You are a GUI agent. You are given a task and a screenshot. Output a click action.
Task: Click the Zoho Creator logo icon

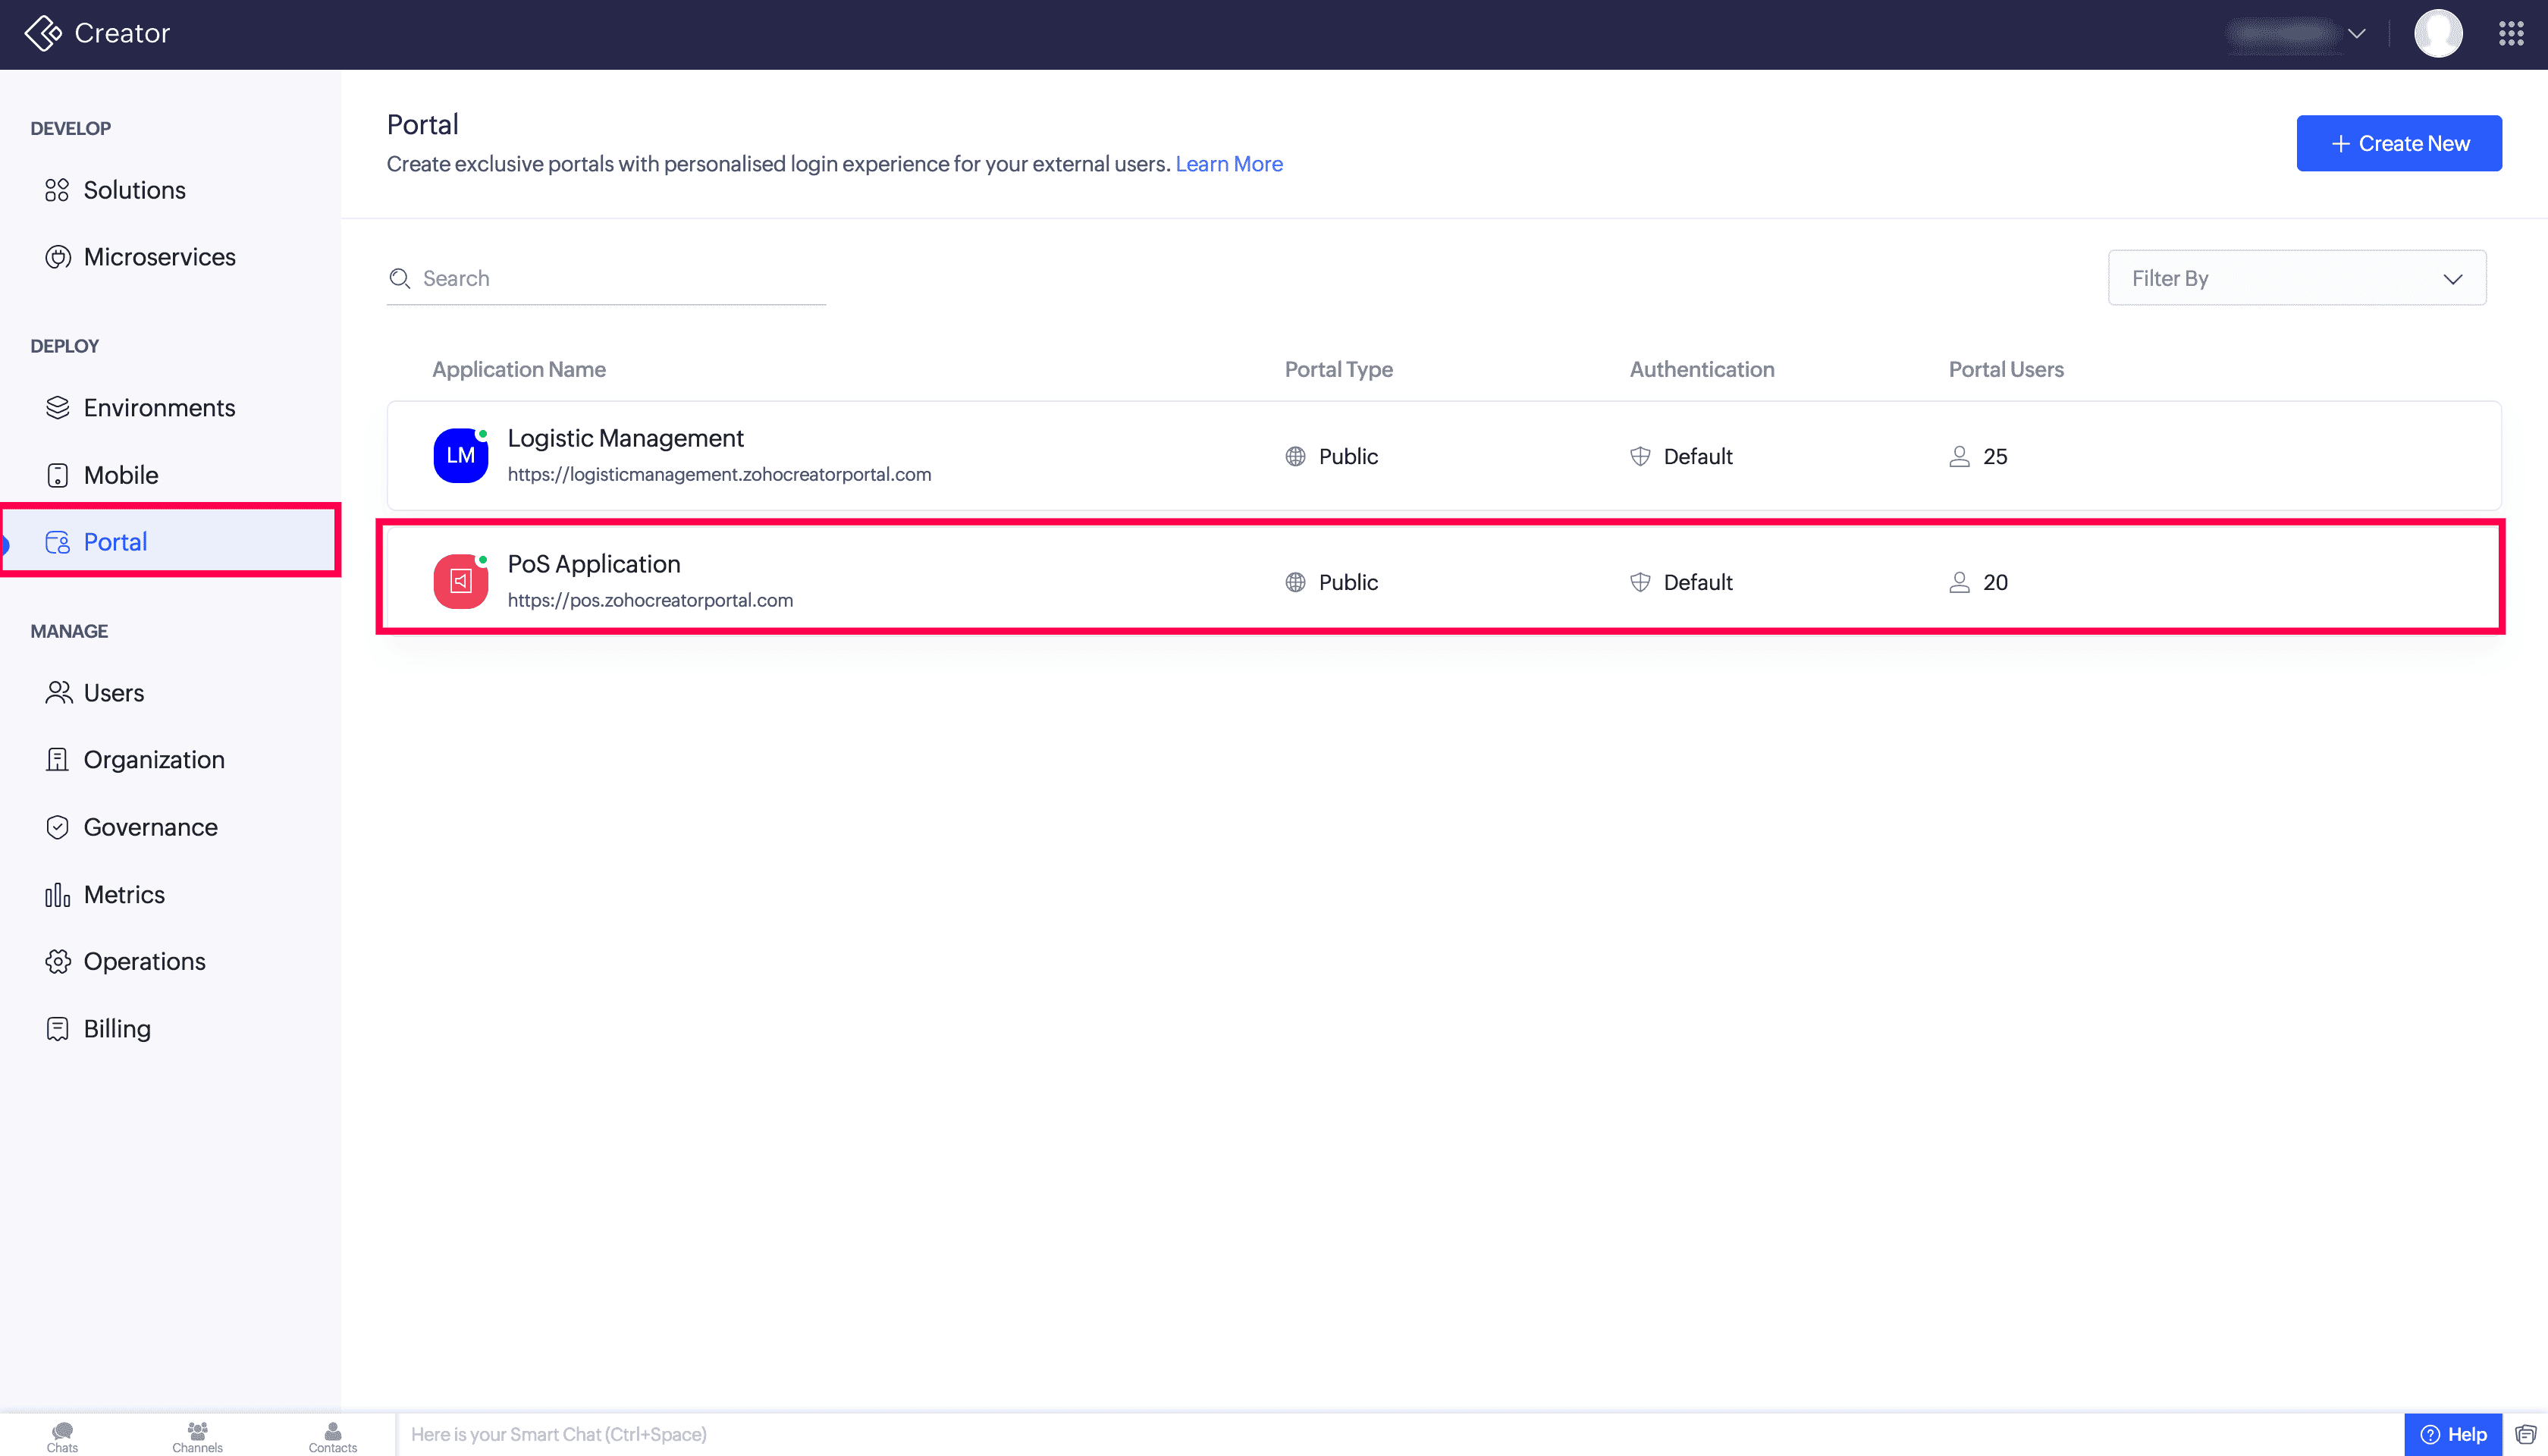[43, 33]
